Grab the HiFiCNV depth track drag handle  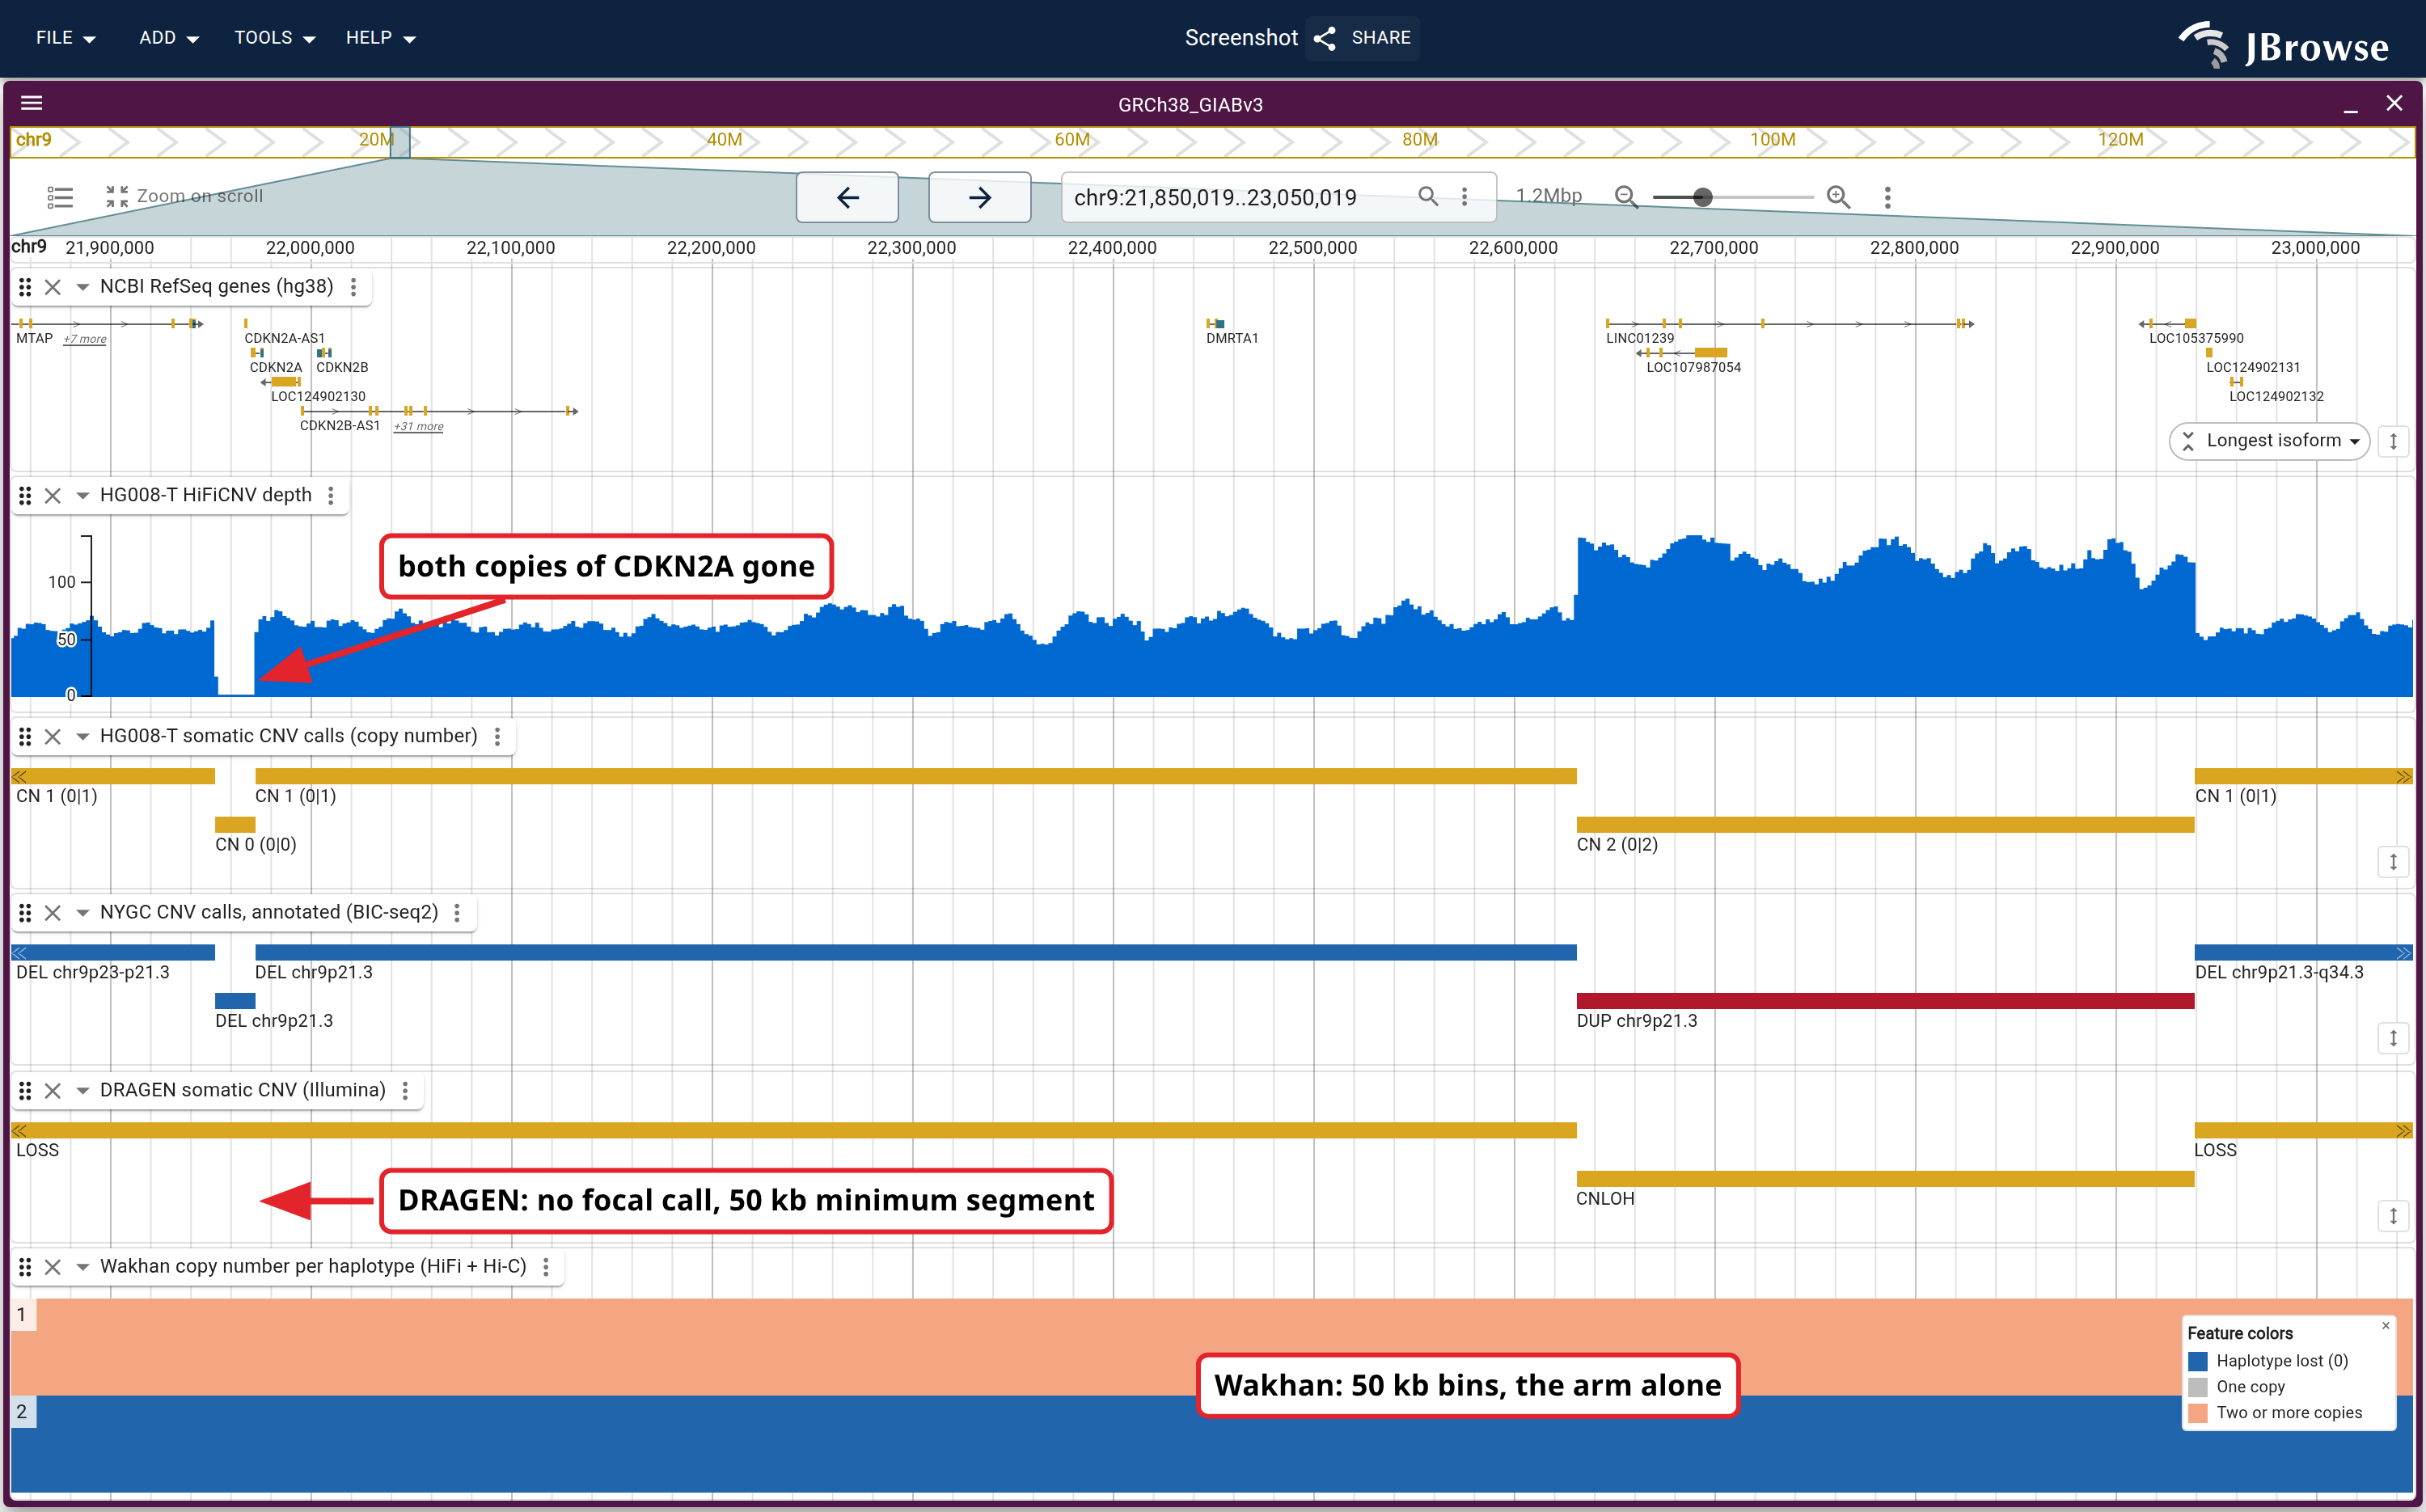tap(25, 496)
